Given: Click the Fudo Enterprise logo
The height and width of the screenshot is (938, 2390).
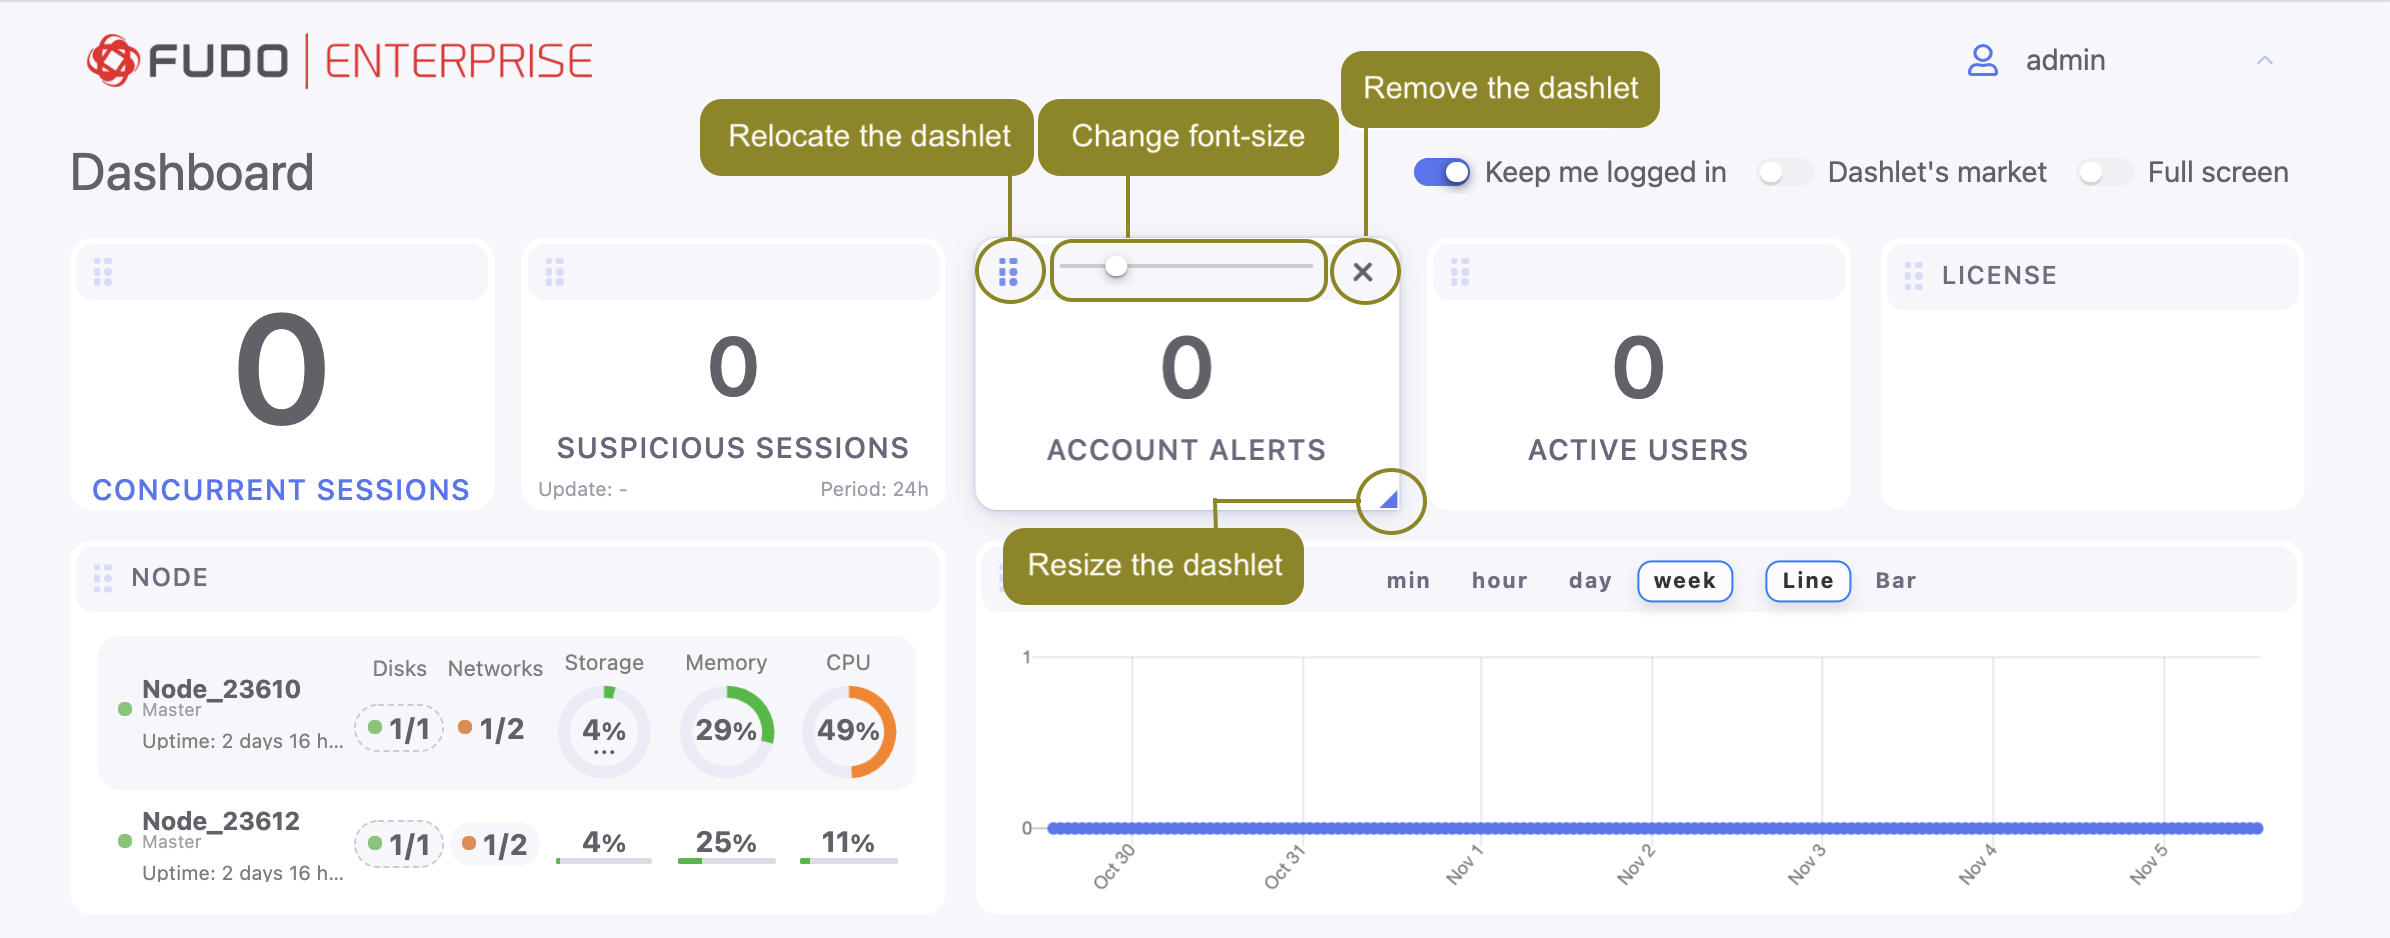Looking at the screenshot, I should pyautogui.click(x=340, y=61).
